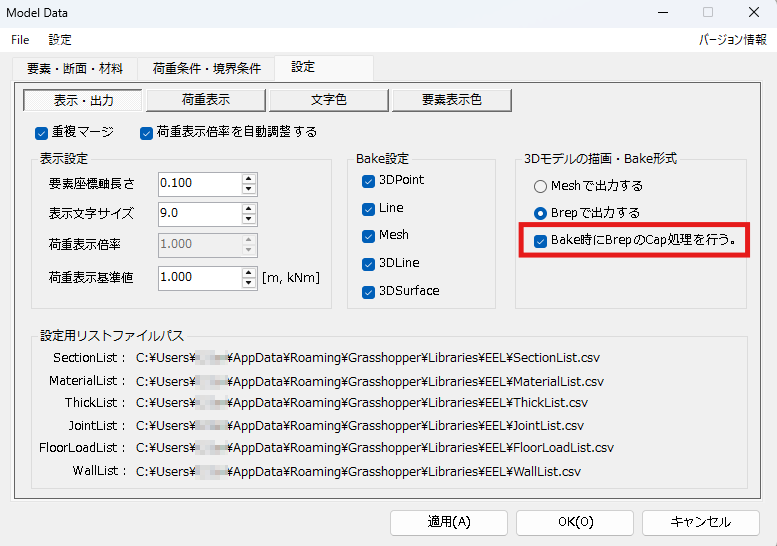
Task: Open バージョン情報 version info
Action: pos(733,40)
